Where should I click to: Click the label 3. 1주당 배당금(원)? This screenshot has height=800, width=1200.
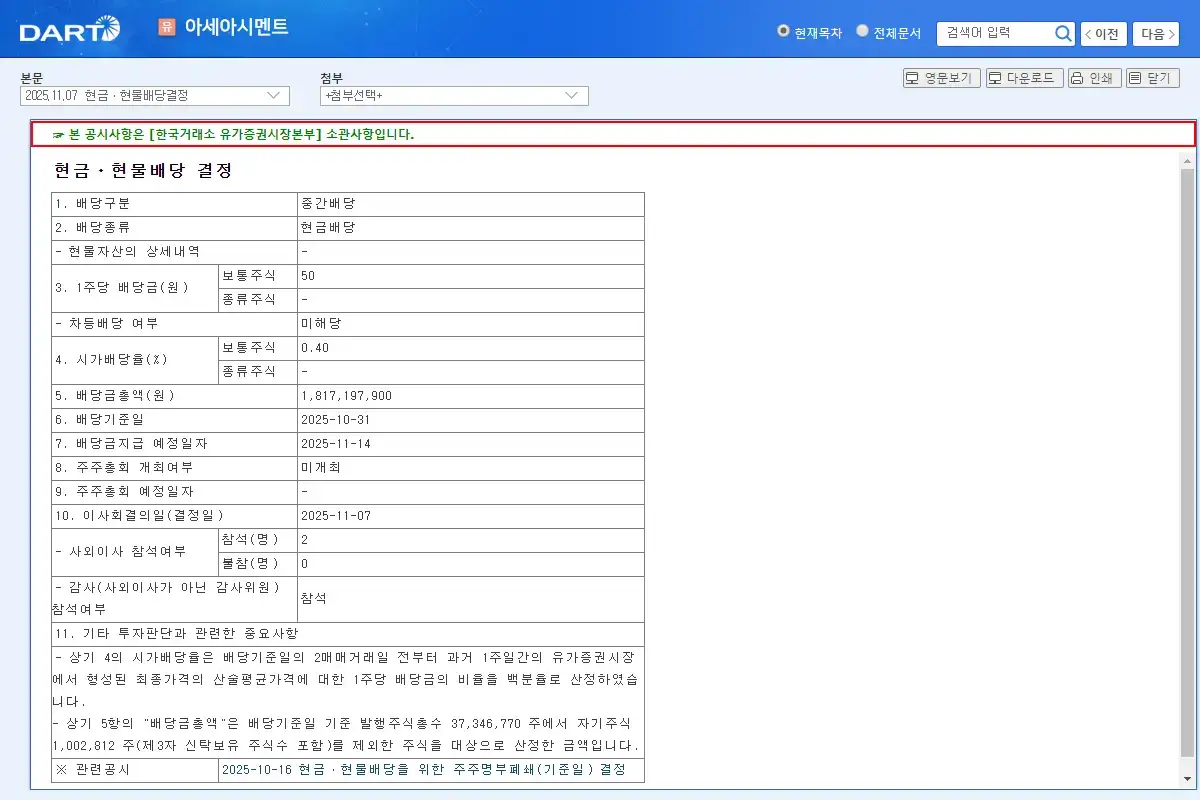tap(122, 288)
